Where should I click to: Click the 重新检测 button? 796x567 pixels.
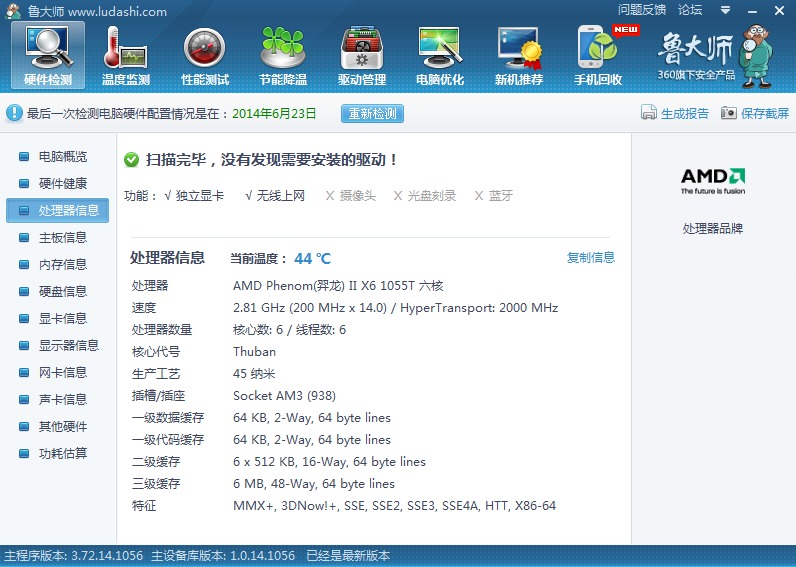point(372,113)
